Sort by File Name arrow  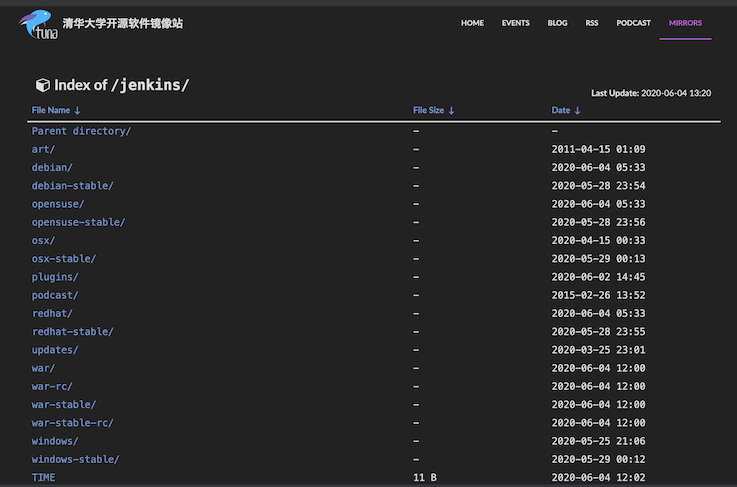click(77, 111)
